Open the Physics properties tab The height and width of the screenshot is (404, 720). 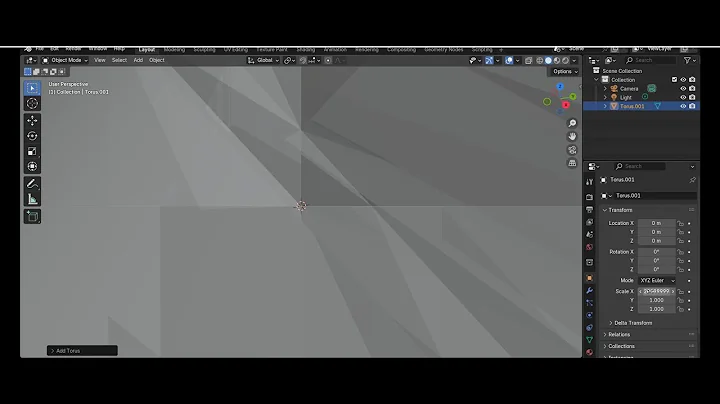(590, 315)
